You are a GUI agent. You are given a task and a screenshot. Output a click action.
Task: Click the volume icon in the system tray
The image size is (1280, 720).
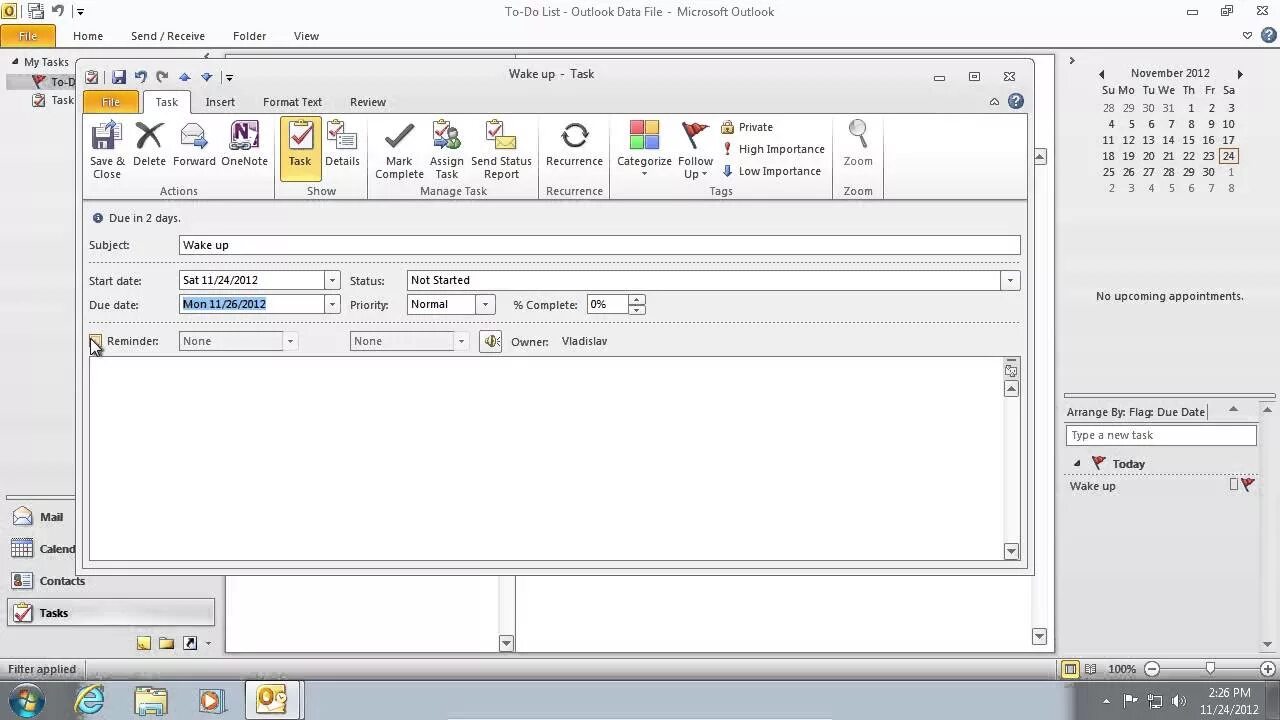pos(1178,701)
